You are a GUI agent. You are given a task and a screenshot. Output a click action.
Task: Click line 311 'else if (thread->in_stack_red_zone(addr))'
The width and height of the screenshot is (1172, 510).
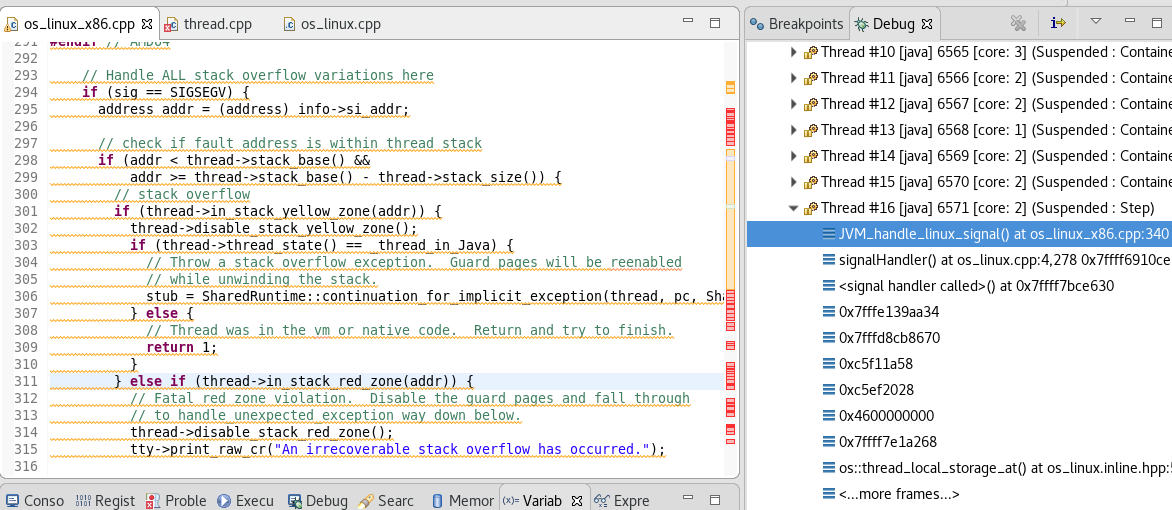tap(302, 381)
